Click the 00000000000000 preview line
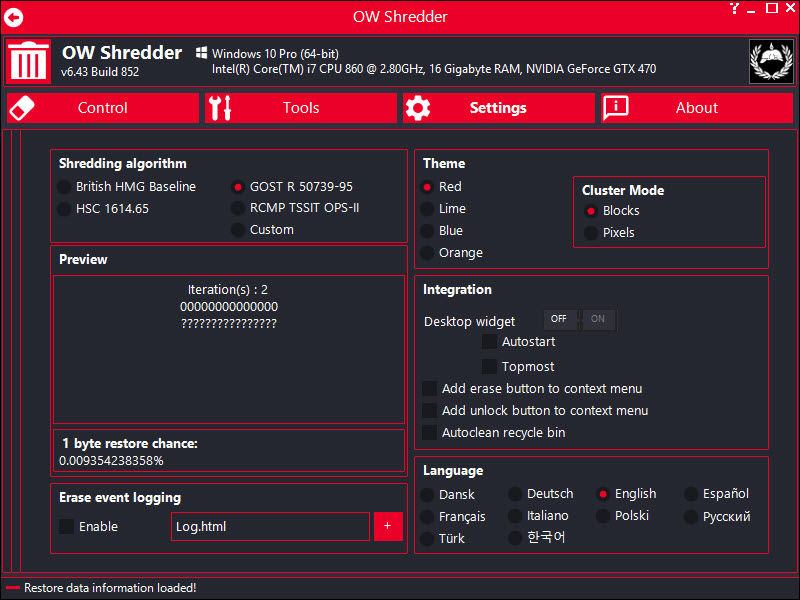800x600 pixels. (229, 307)
